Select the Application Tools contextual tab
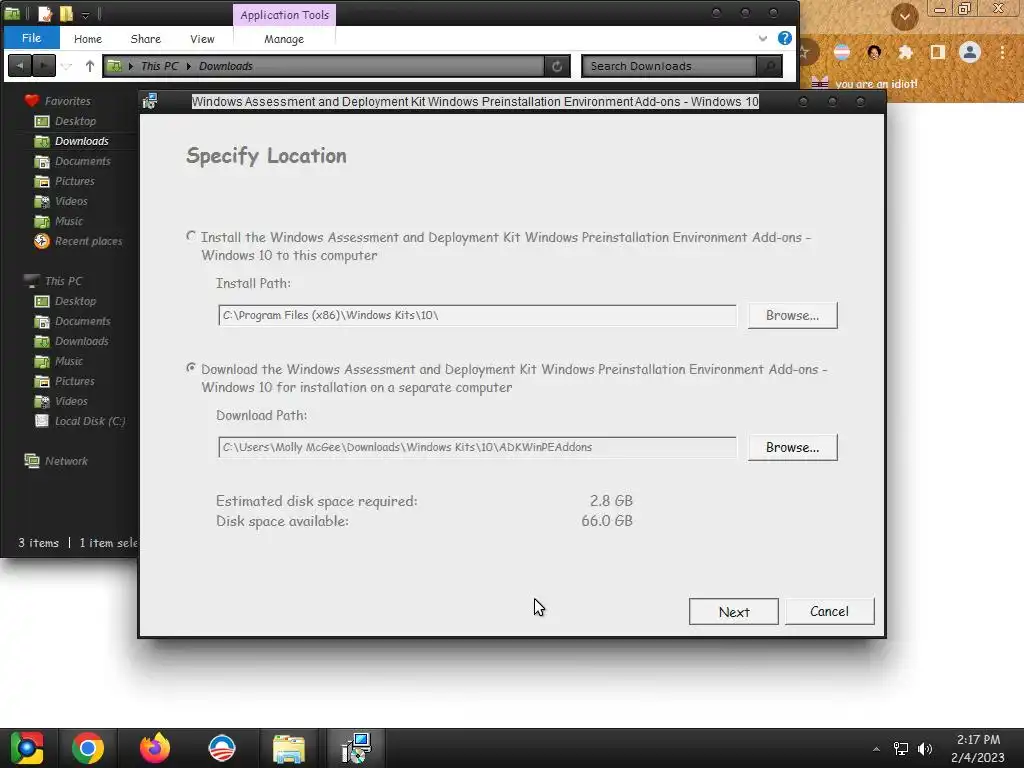Image resolution: width=1024 pixels, height=768 pixels. (x=285, y=14)
